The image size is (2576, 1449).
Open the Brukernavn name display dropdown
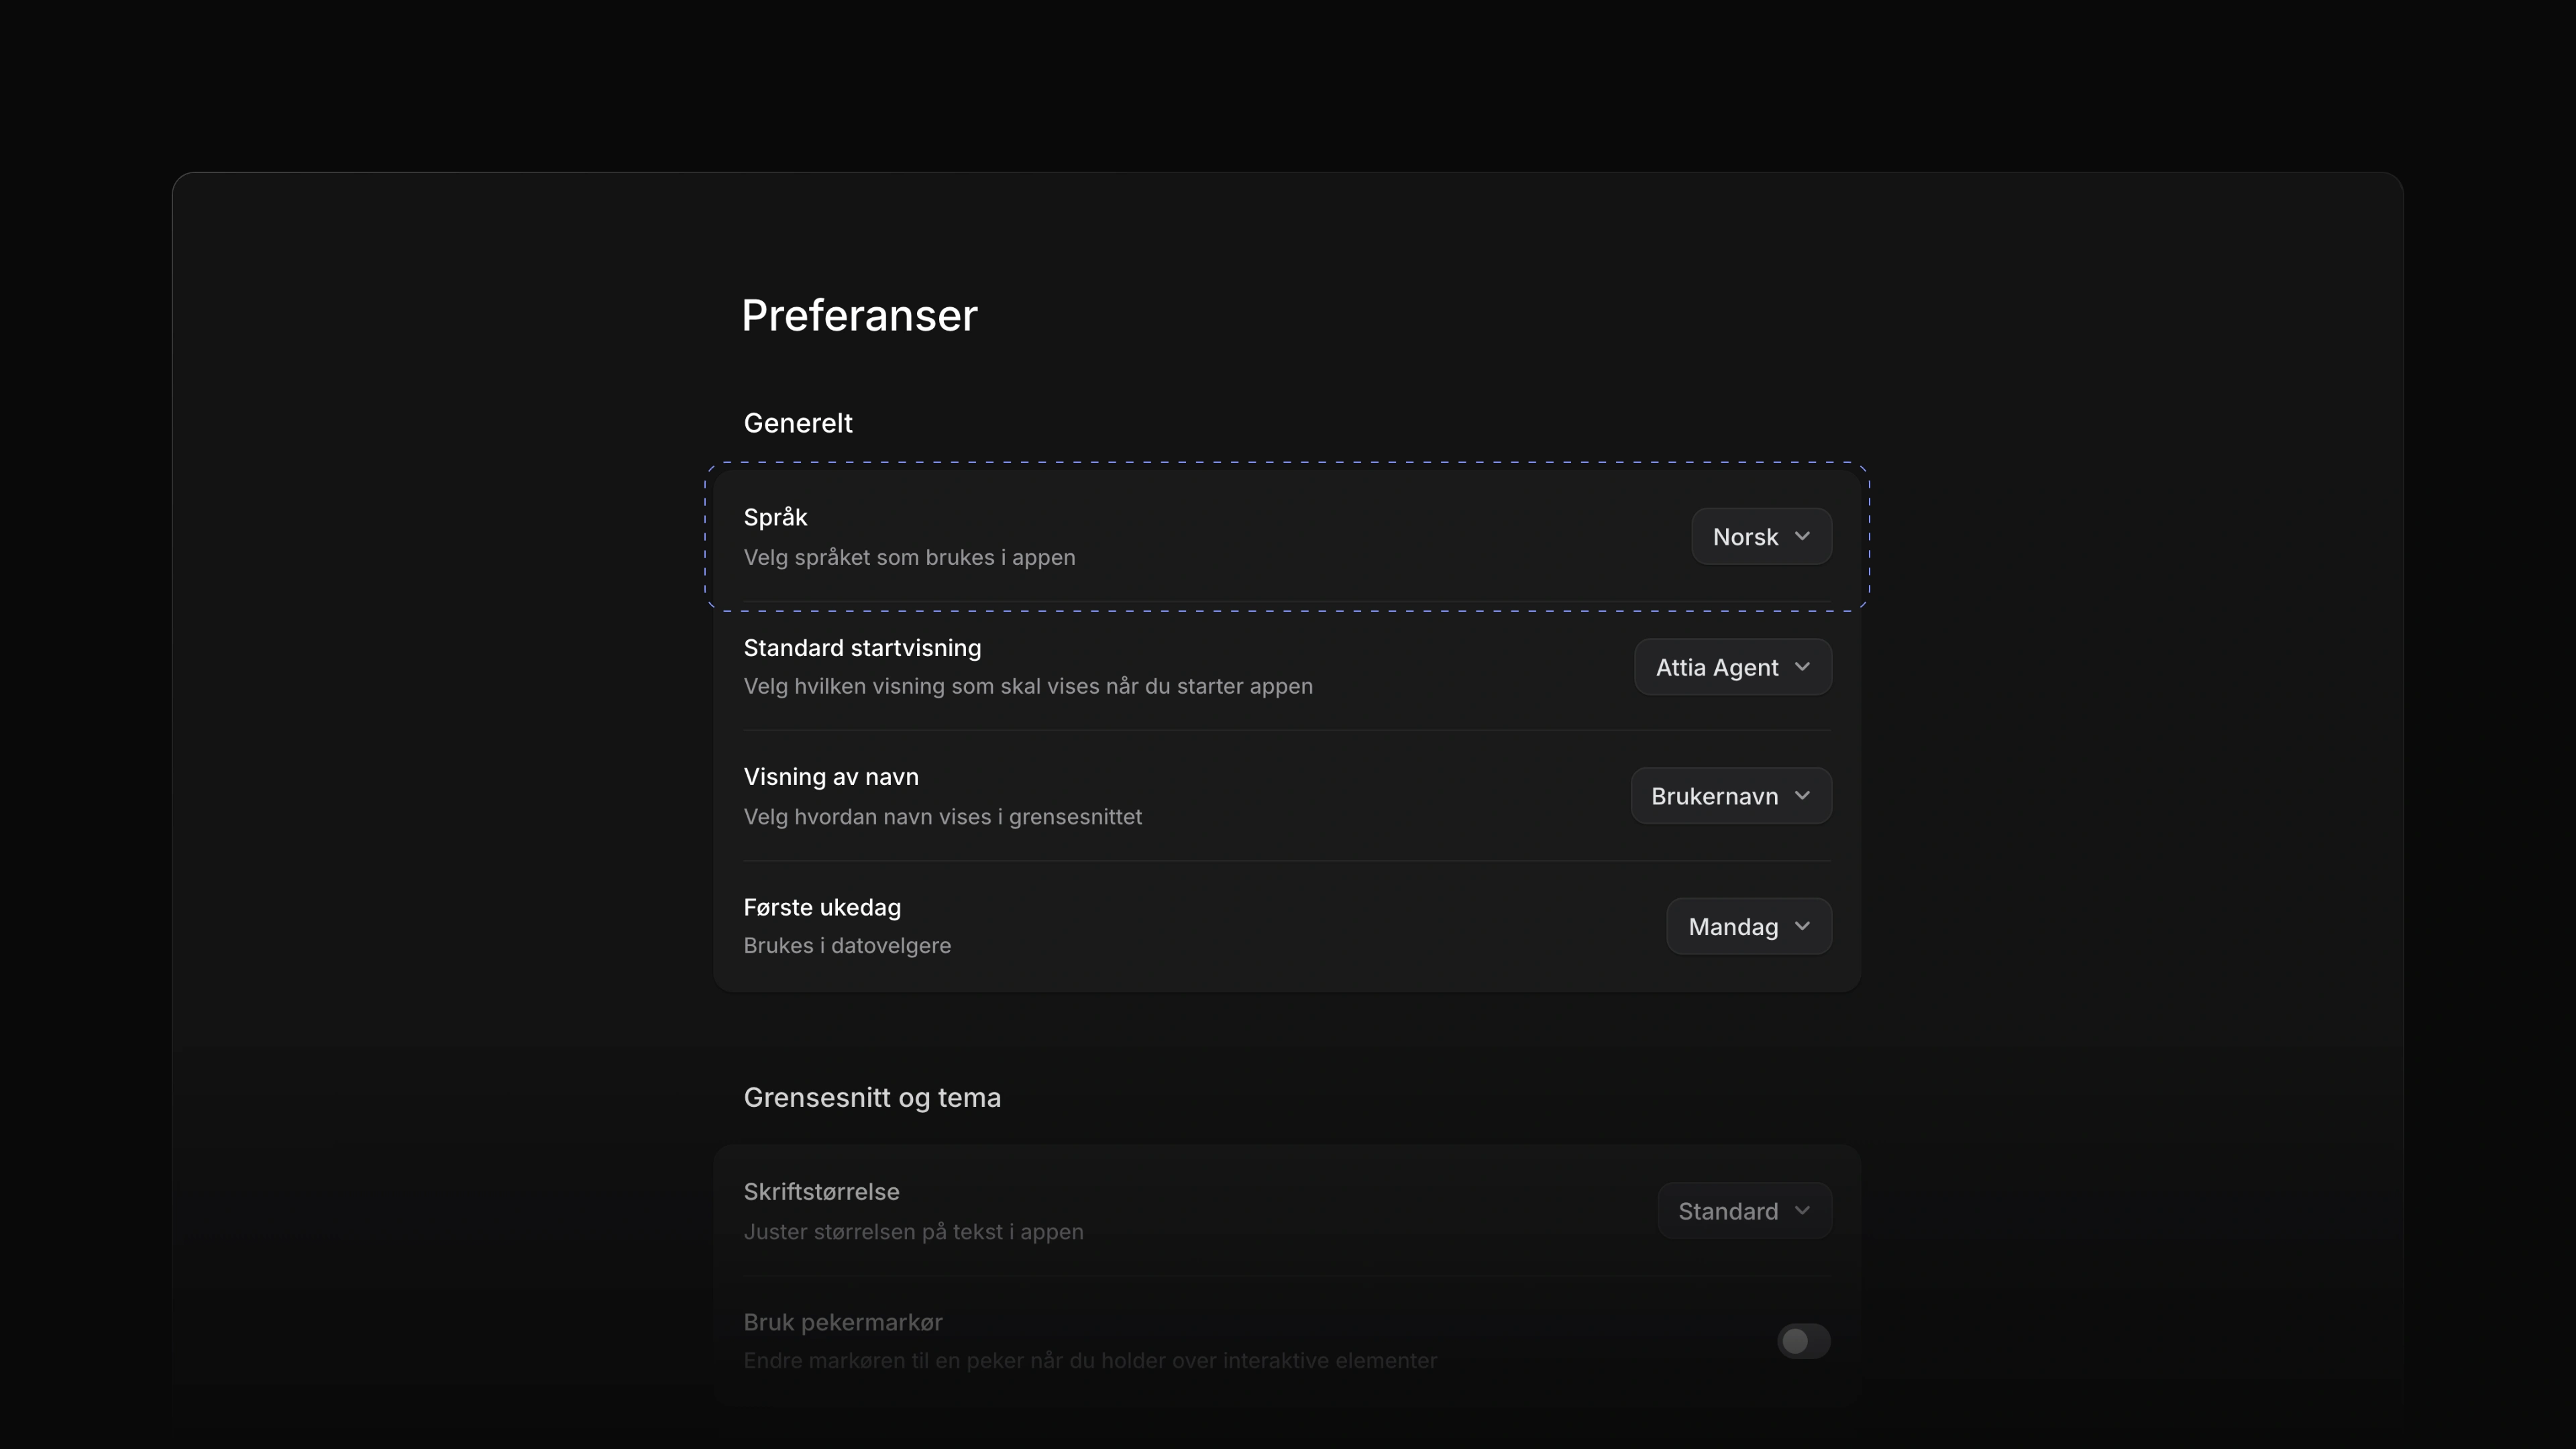tap(1731, 796)
